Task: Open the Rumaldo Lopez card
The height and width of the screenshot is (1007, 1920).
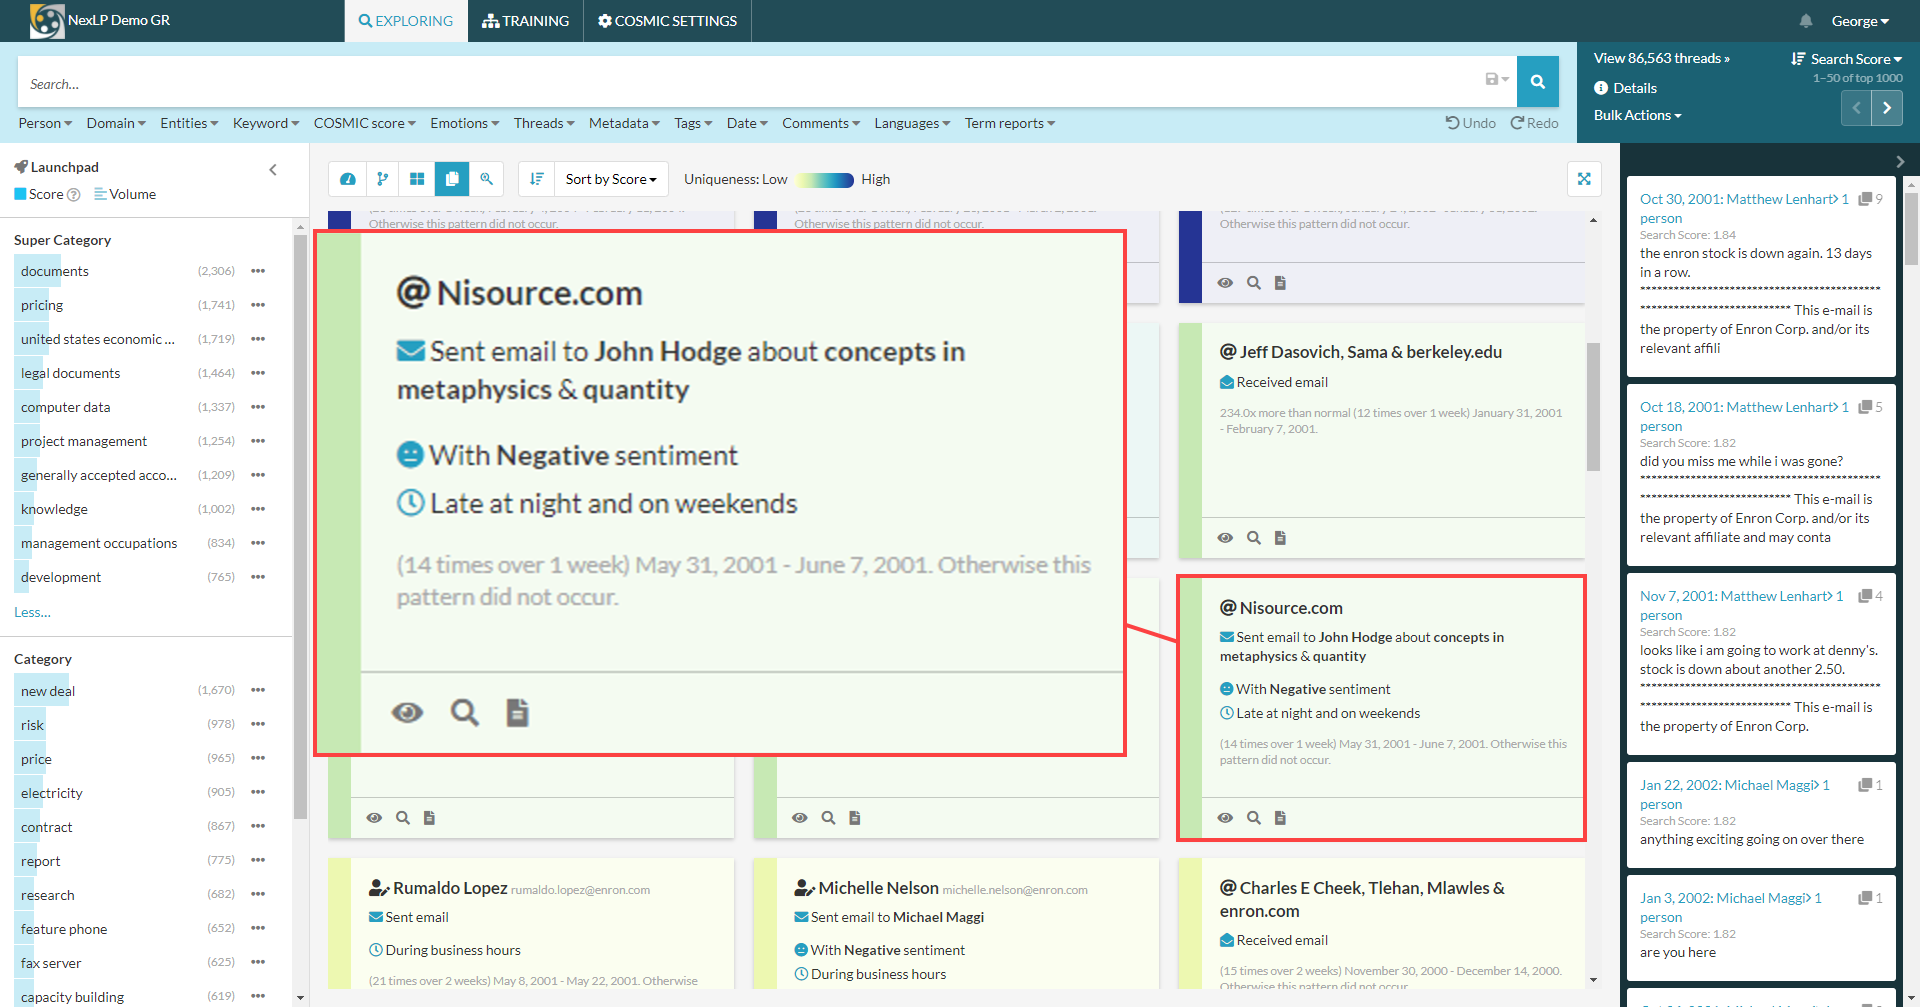Action: point(532,925)
